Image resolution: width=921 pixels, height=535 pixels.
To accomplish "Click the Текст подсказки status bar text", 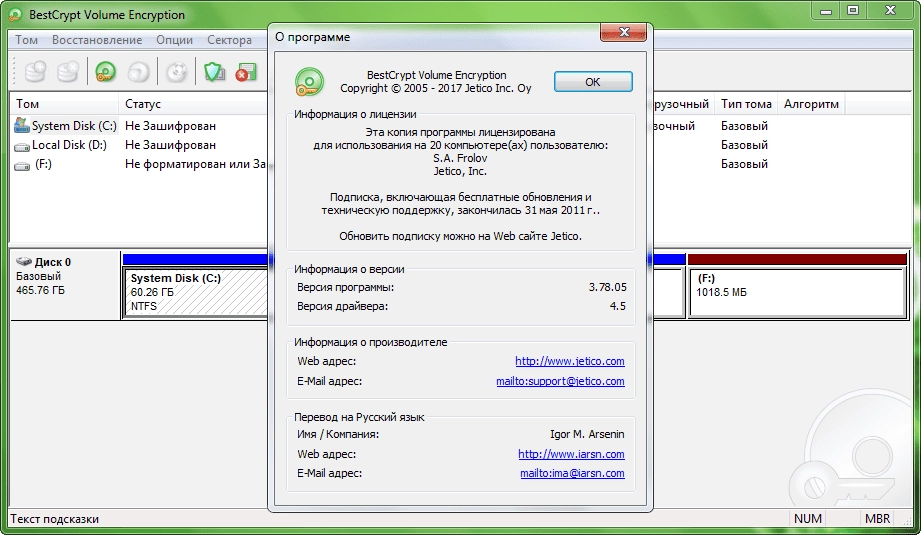I will pyautogui.click(x=55, y=519).
